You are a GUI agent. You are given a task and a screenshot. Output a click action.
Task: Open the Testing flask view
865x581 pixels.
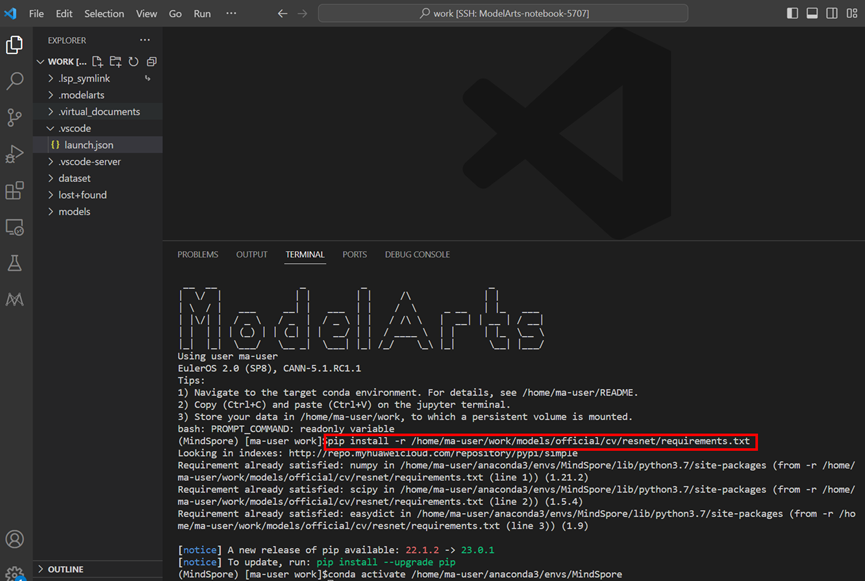pyautogui.click(x=14, y=263)
